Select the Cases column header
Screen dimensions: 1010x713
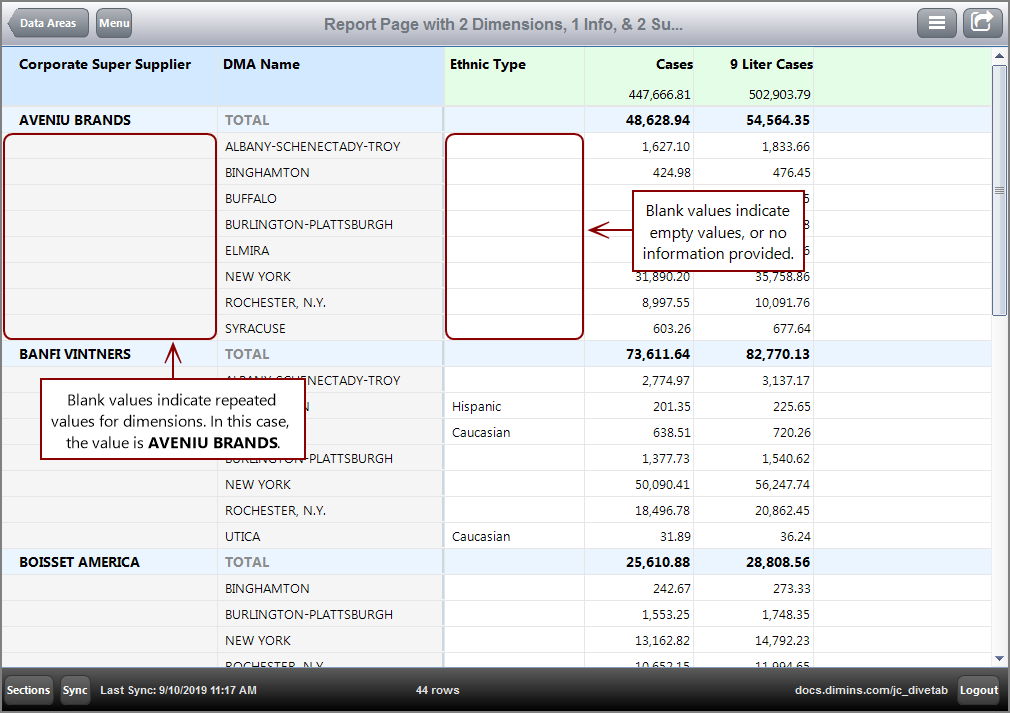[674, 64]
